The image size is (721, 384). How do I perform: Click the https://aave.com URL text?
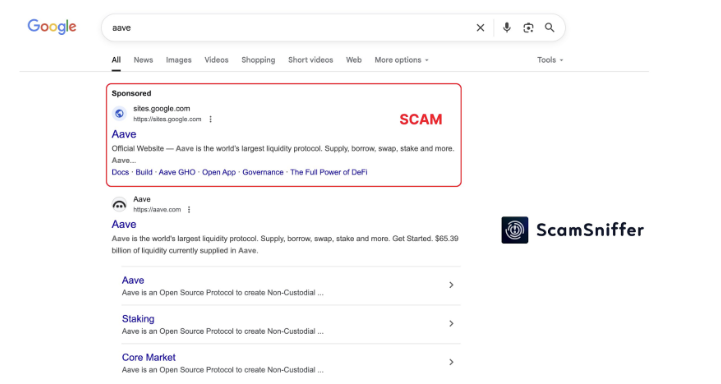(157, 210)
